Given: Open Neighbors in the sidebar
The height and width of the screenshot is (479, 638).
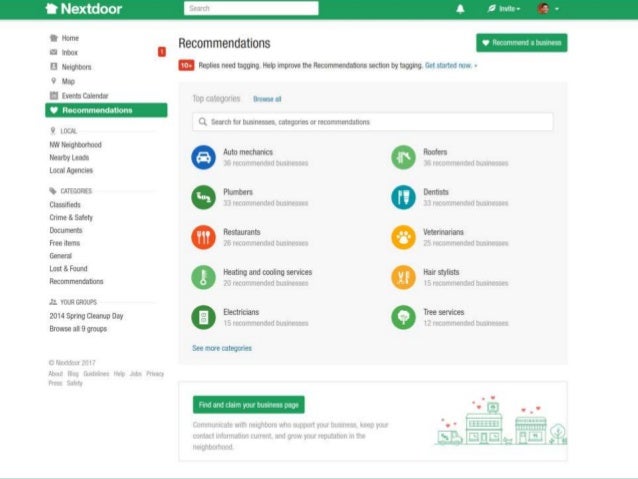Looking at the screenshot, I should [76, 67].
